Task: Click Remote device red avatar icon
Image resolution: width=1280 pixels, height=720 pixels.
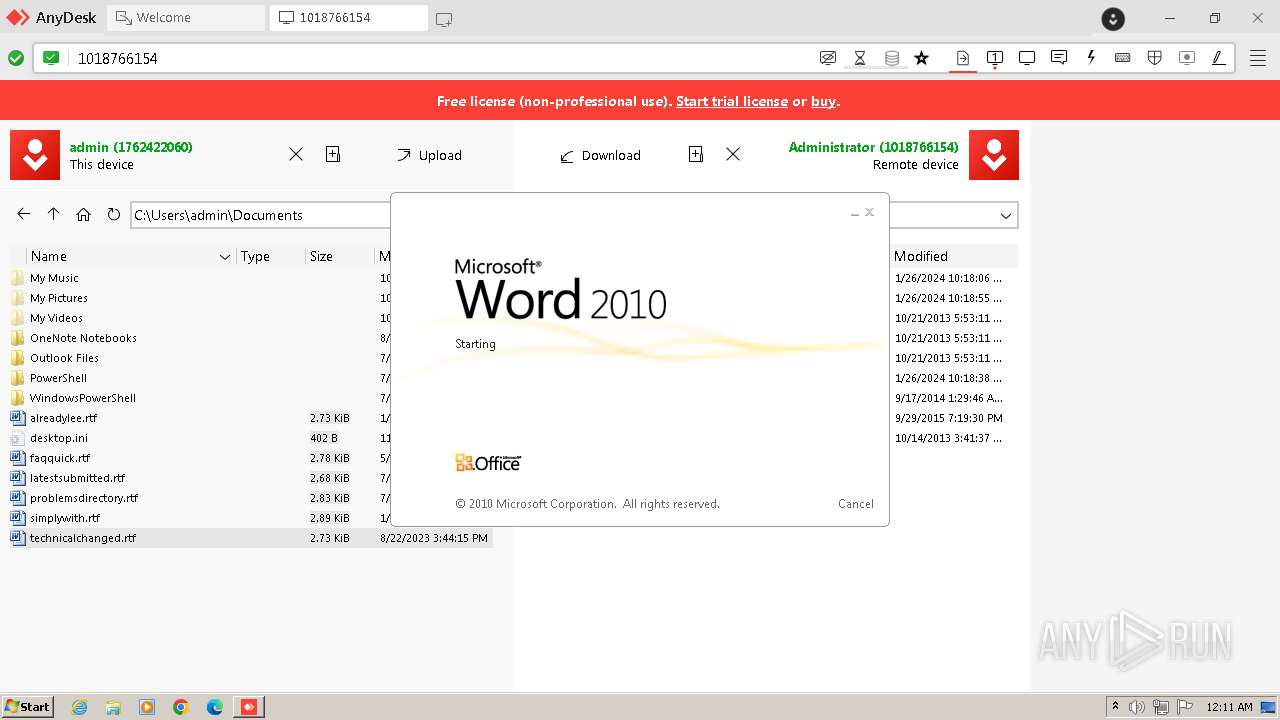Action: (x=994, y=155)
